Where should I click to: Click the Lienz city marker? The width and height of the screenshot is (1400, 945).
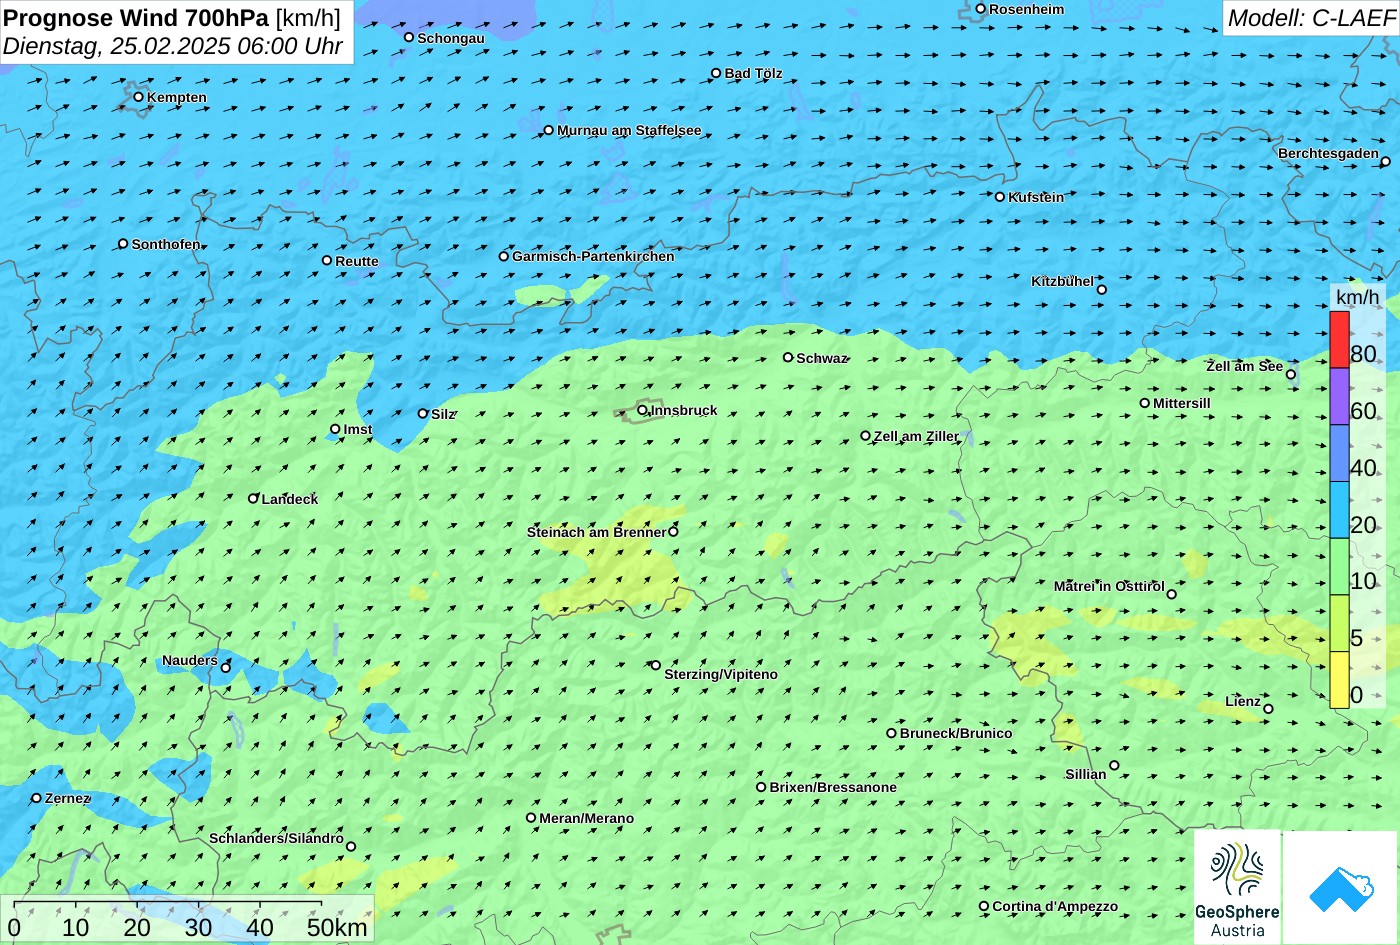(1269, 709)
